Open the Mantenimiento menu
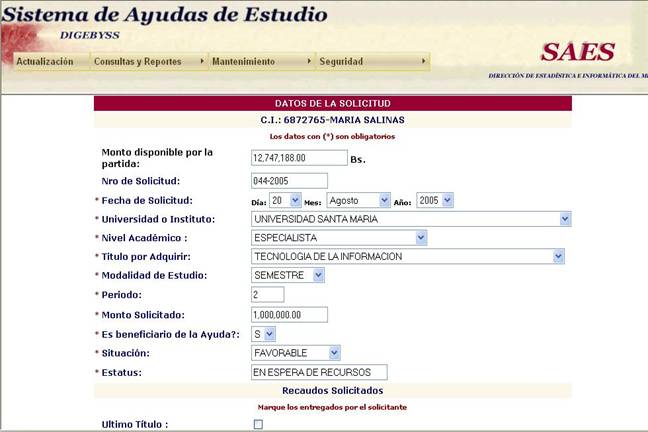 [x=262, y=61]
